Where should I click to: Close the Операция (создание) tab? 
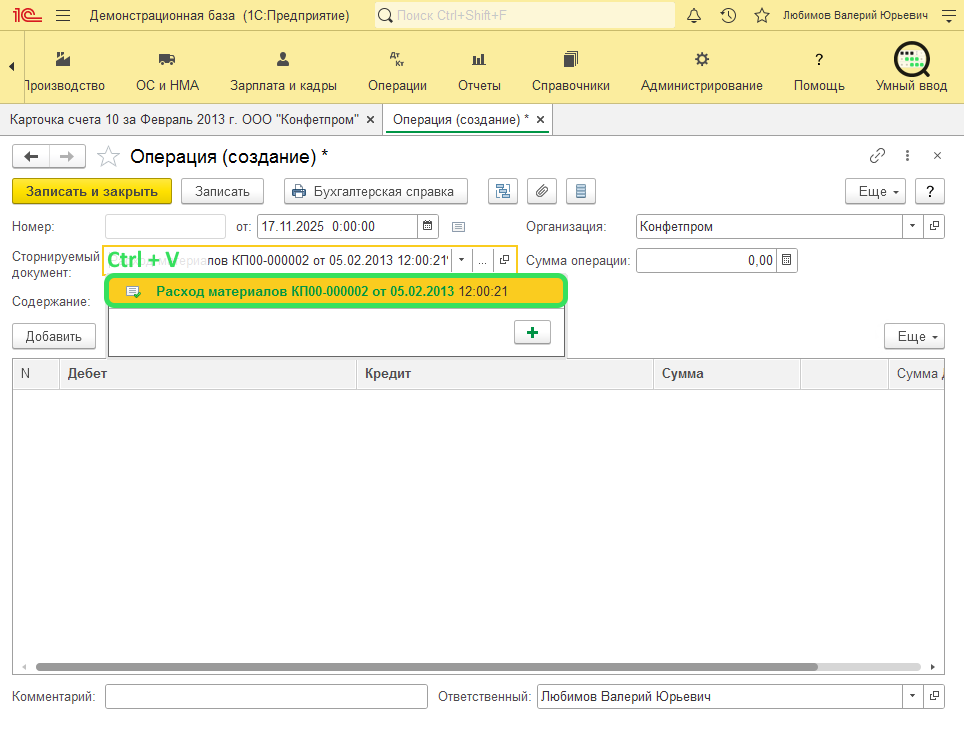(x=540, y=120)
